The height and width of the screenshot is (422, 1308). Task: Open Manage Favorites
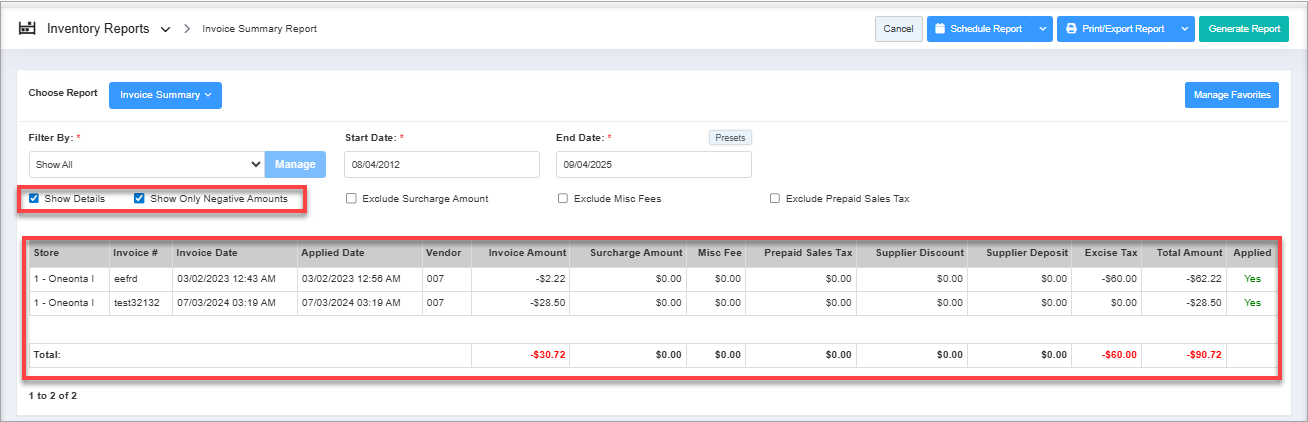coord(1231,95)
